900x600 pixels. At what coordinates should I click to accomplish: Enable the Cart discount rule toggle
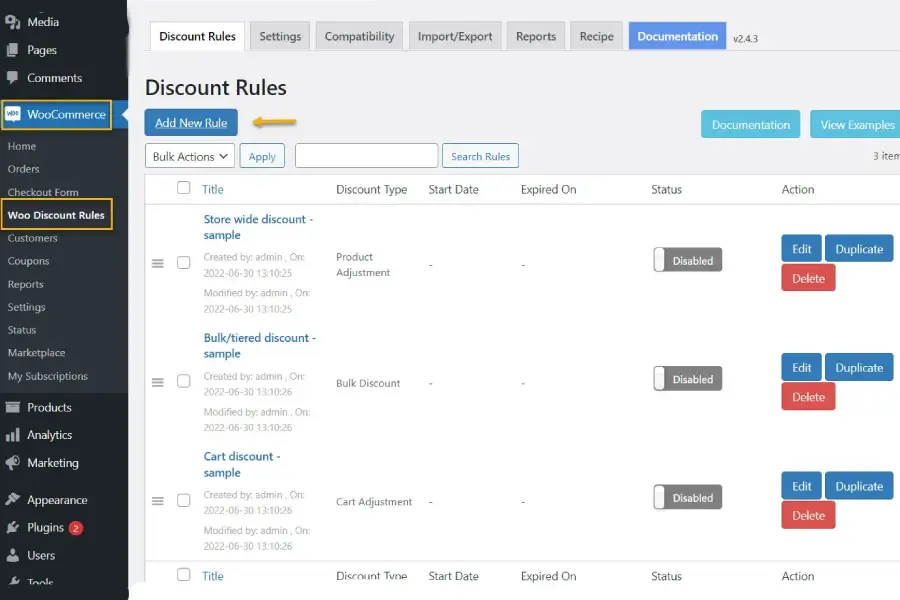tap(688, 497)
